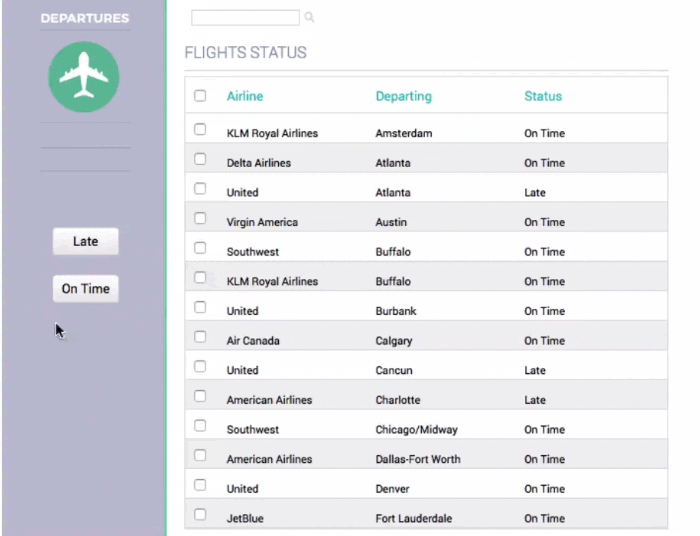Tick the Virgin America Austin checkbox
This screenshot has height=536, width=700.
pyautogui.click(x=200, y=218)
